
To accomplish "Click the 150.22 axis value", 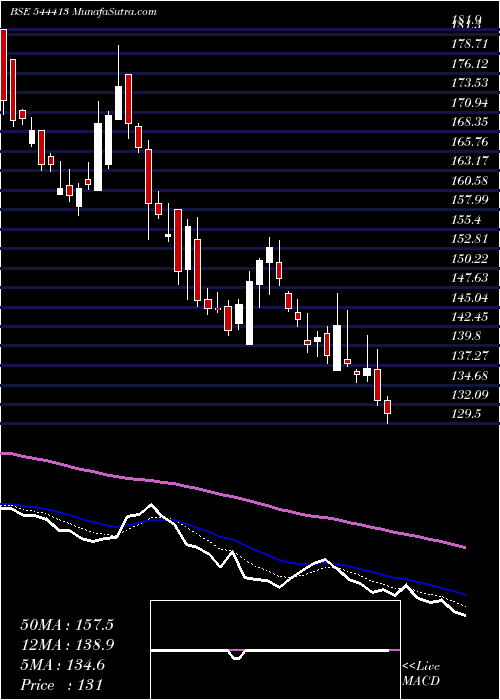I will pos(468,258).
